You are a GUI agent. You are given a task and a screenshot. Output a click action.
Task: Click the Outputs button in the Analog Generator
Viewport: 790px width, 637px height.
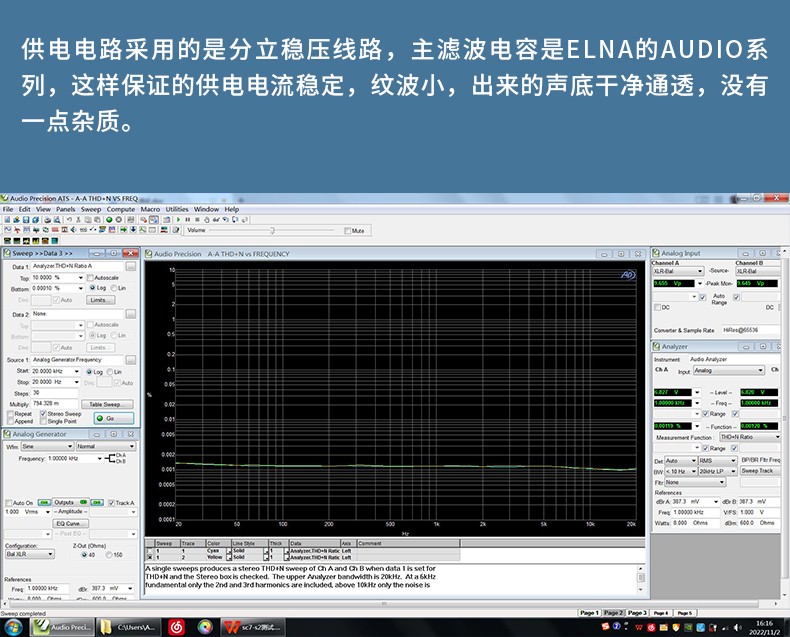70,502
